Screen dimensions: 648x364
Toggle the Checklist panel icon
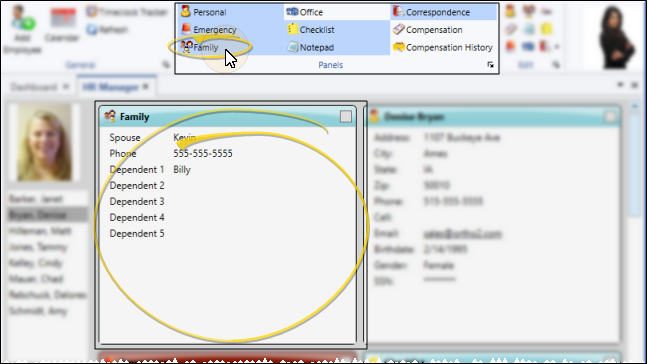click(292, 29)
